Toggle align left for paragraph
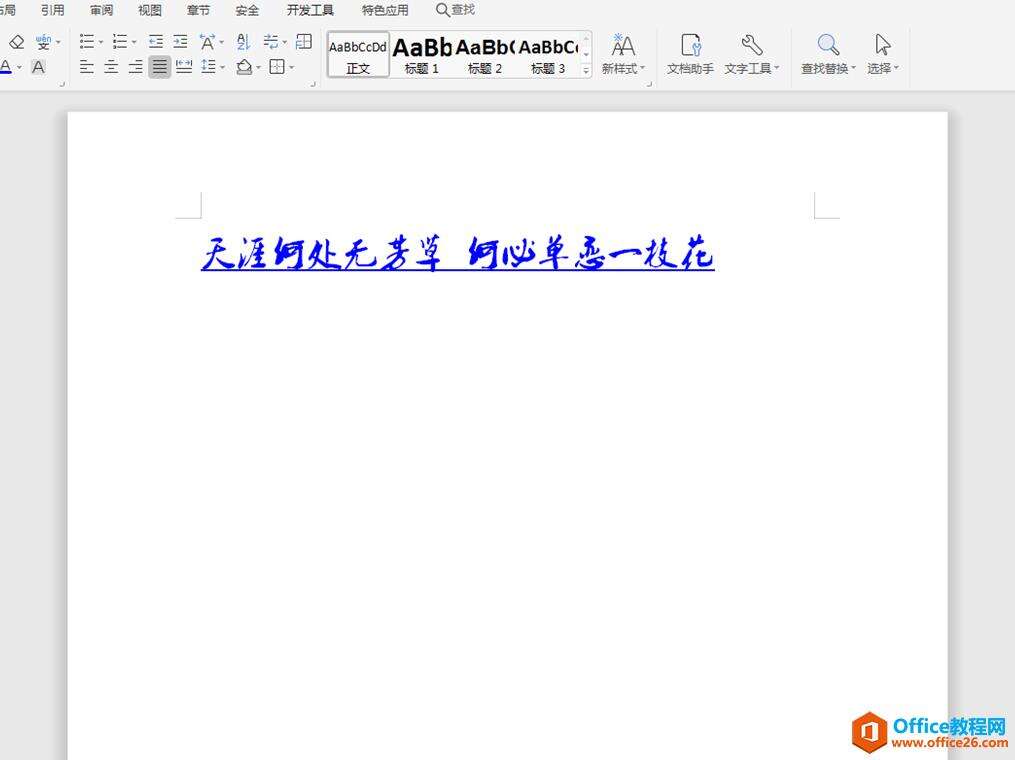 click(87, 67)
